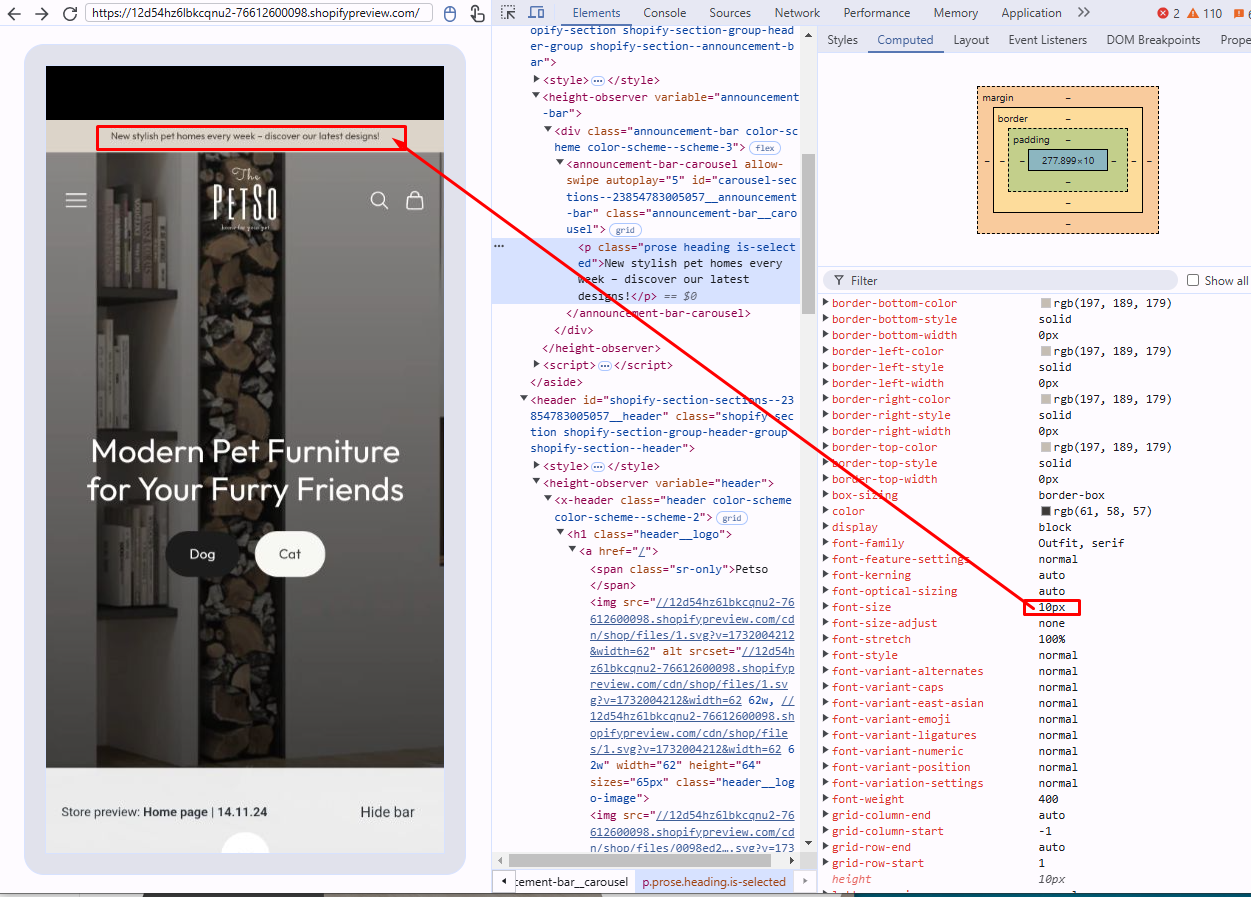Click the Petso logo in the preview header
1251x897 pixels.
[245, 198]
